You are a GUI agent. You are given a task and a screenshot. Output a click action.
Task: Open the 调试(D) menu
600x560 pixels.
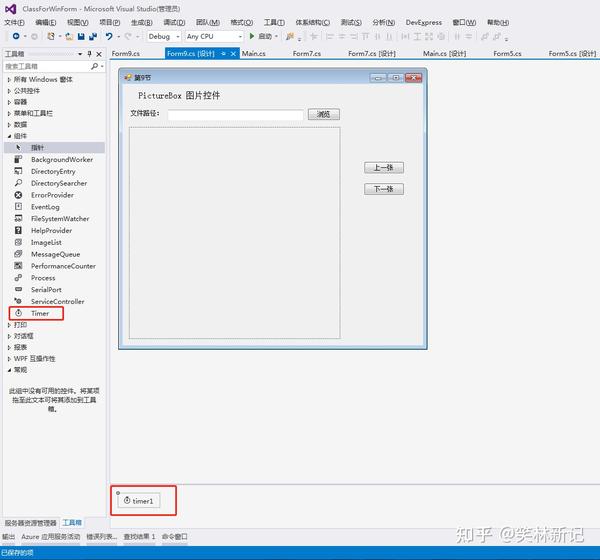(x=174, y=23)
